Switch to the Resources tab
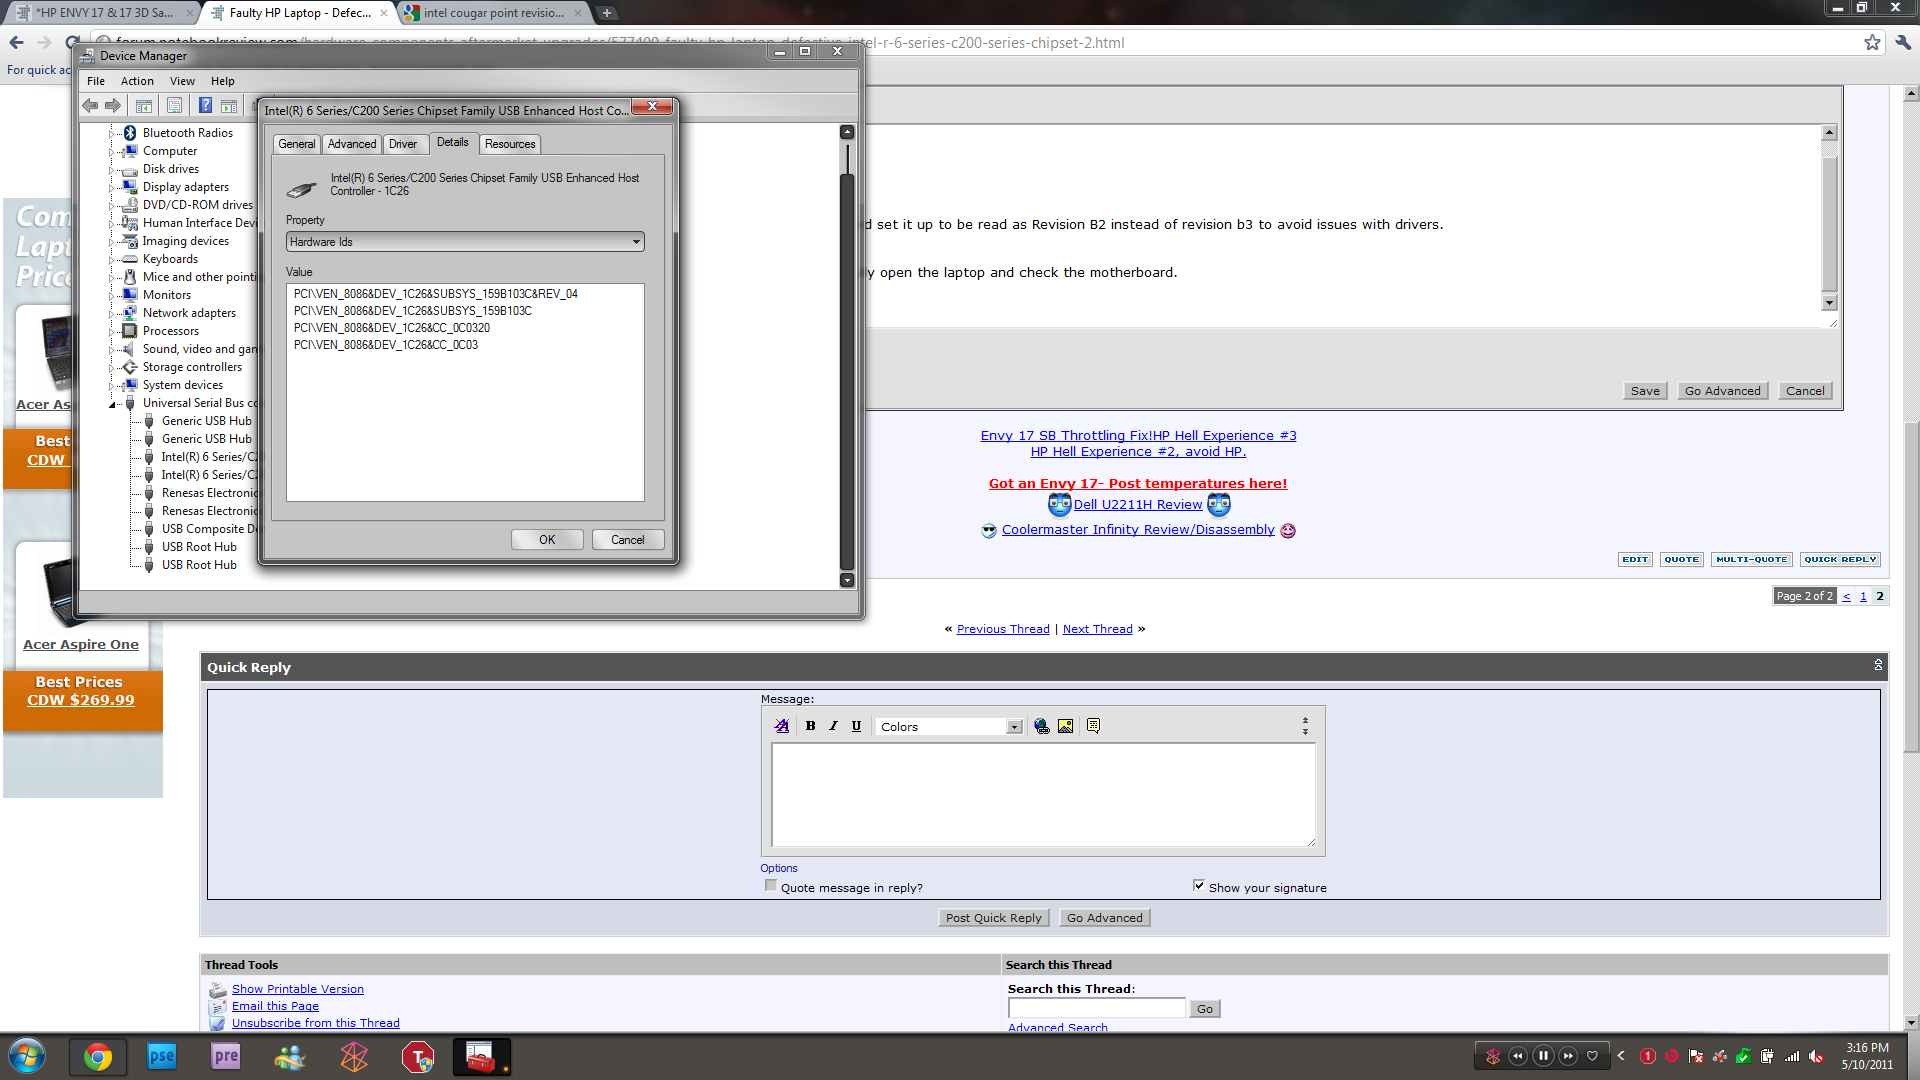The height and width of the screenshot is (1080, 1920). click(x=510, y=144)
